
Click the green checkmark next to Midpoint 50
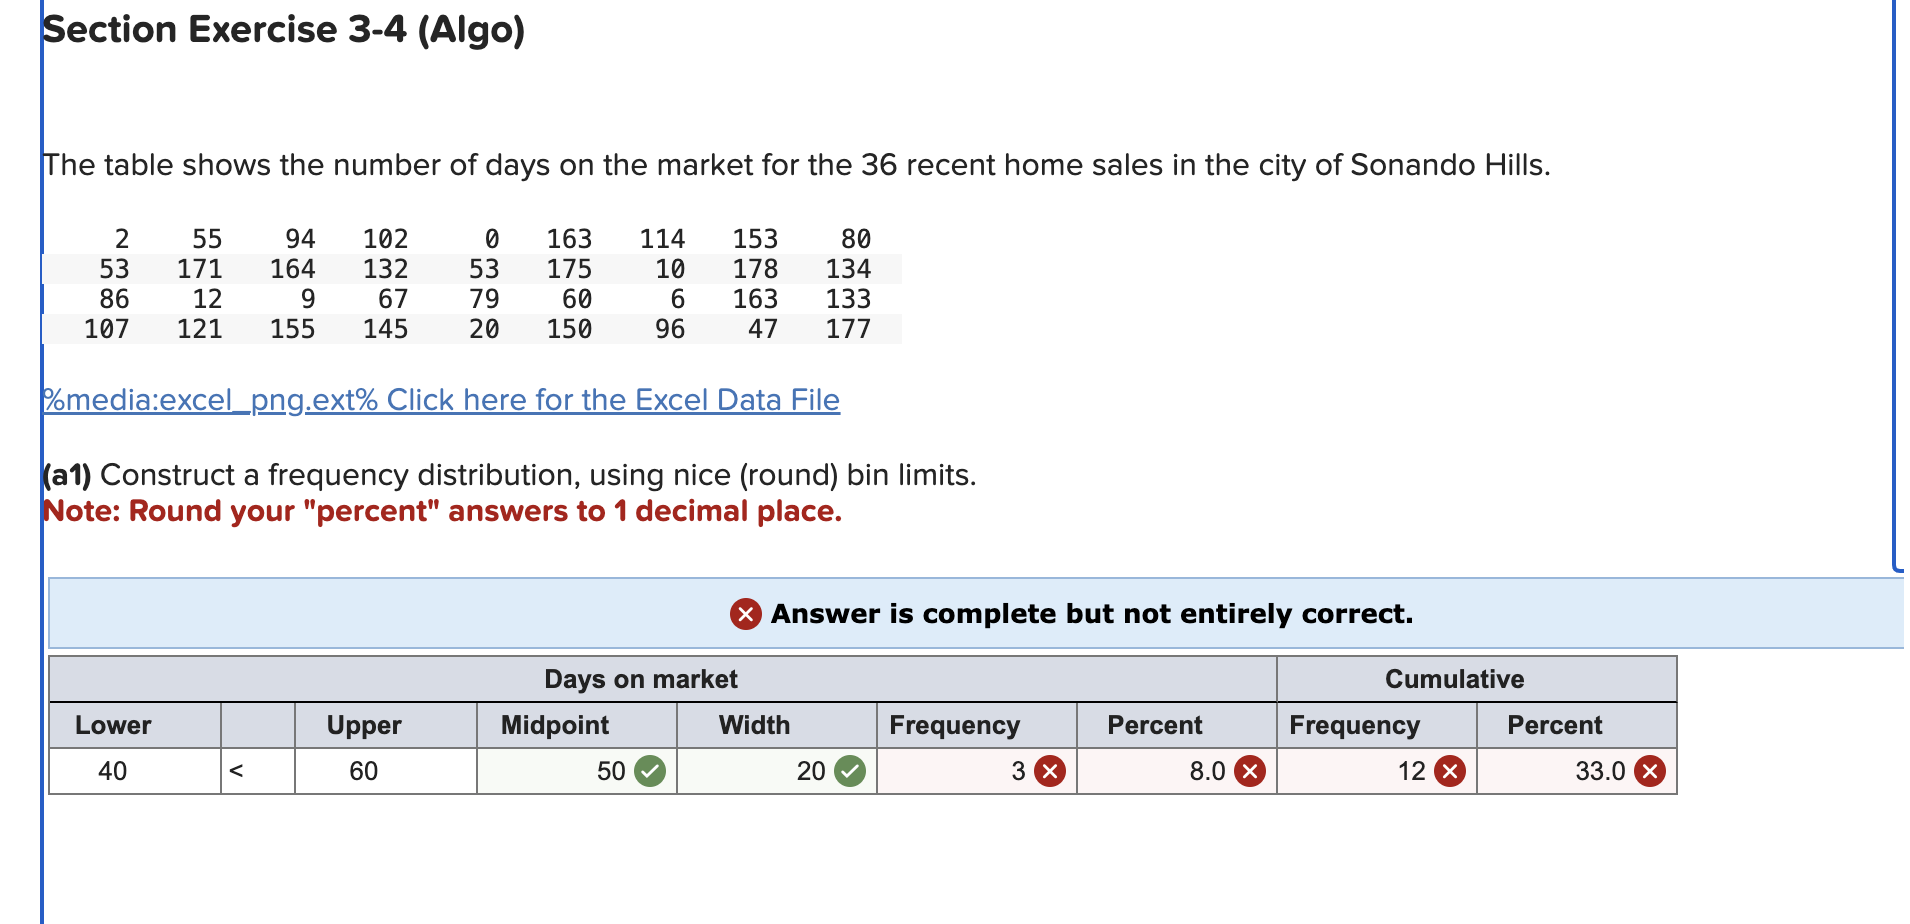pyautogui.click(x=648, y=771)
